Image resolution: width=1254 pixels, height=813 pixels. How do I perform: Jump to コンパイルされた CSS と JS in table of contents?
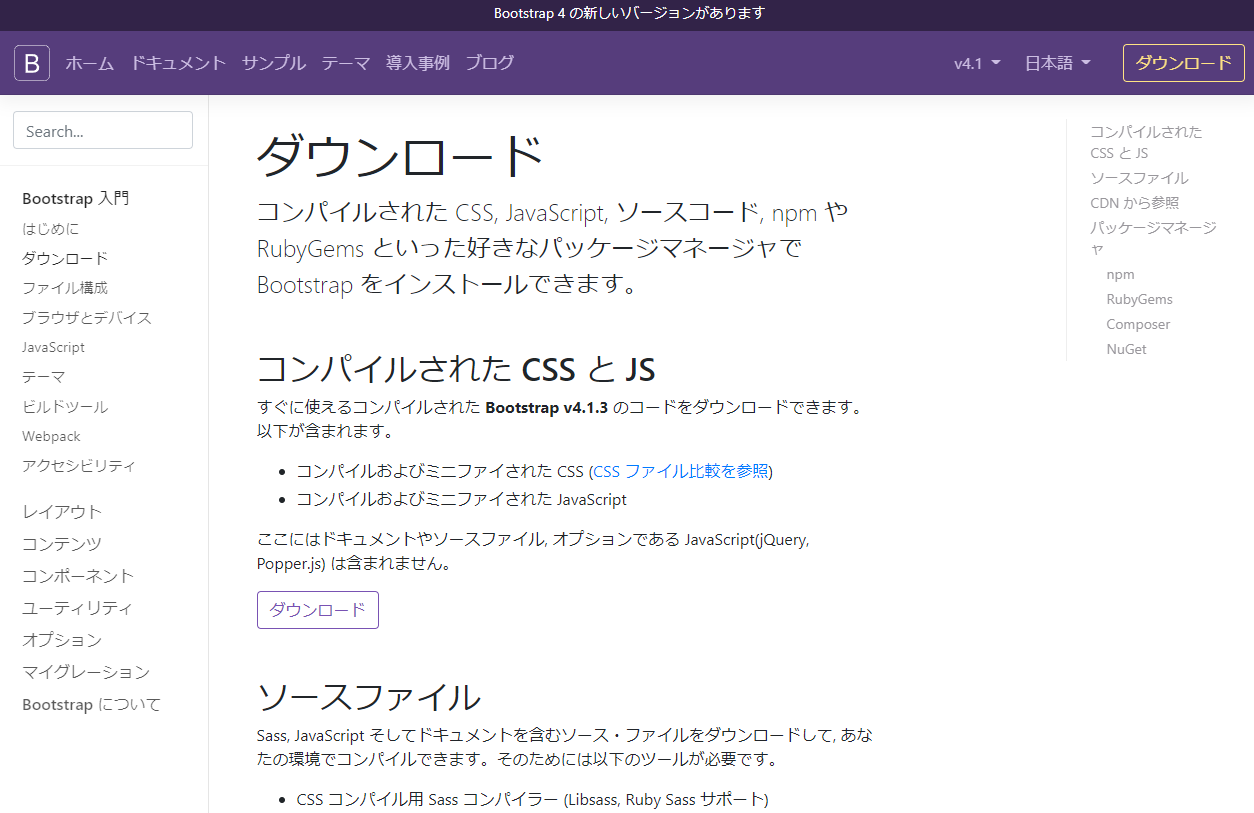coord(1146,142)
